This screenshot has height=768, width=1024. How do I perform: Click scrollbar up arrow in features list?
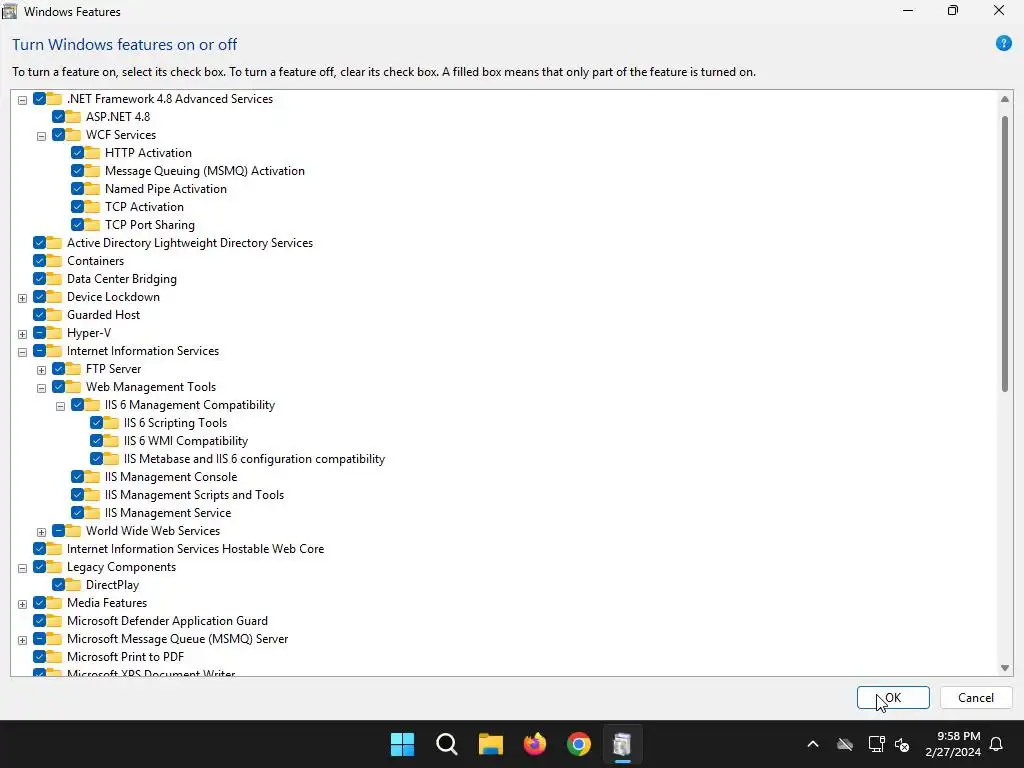pos(1004,99)
